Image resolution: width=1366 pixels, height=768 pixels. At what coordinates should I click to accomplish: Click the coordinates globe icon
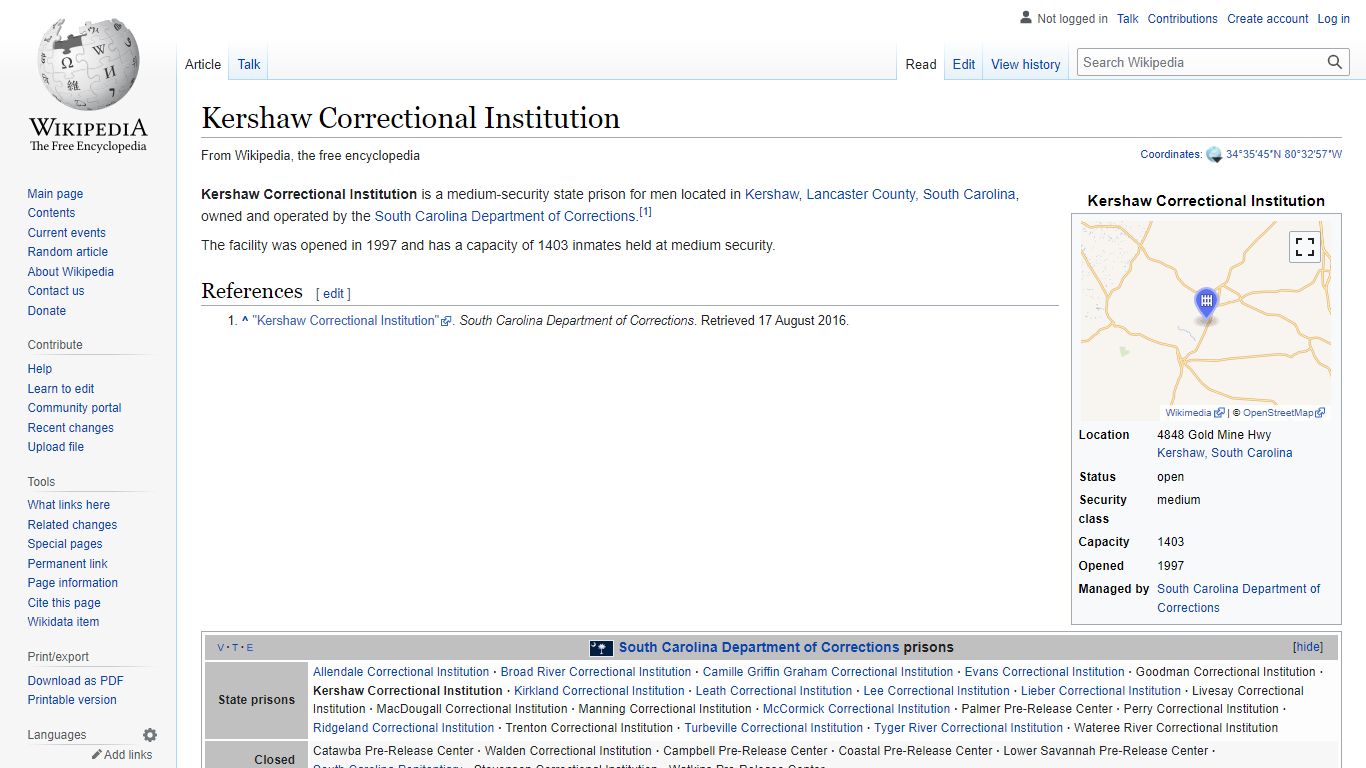(1214, 155)
